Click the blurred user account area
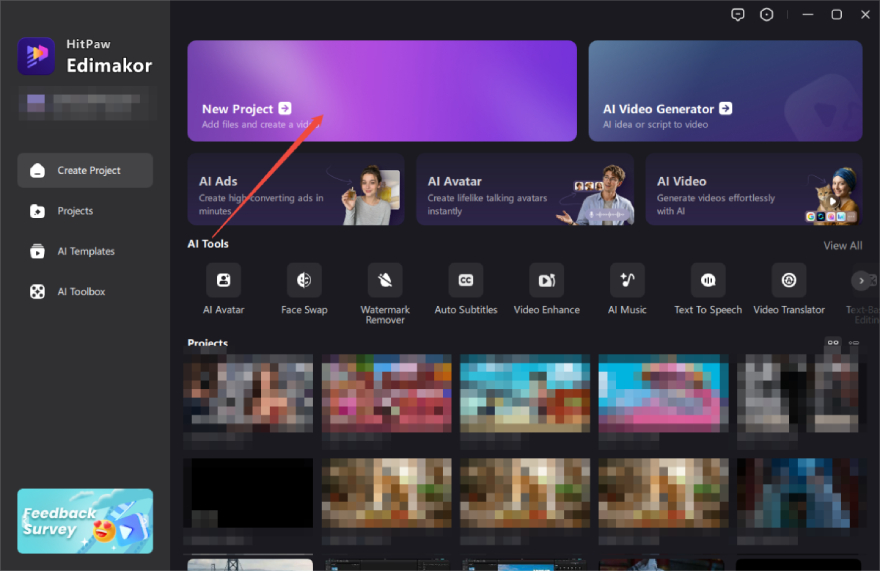Image resolution: width=880 pixels, height=571 pixels. coord(84,103)
